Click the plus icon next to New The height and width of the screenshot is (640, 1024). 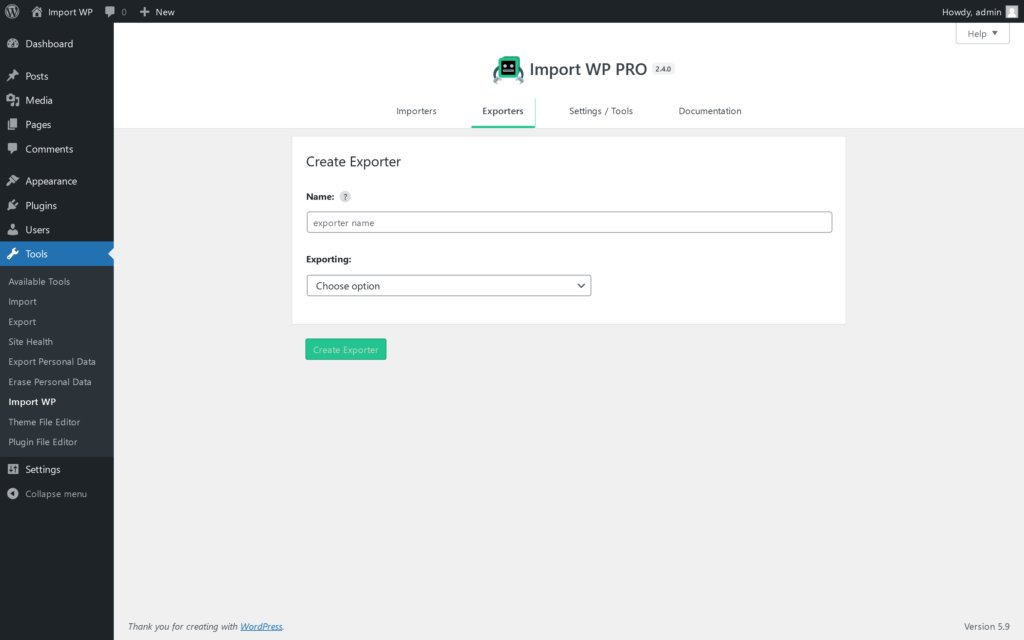[144, 12]
